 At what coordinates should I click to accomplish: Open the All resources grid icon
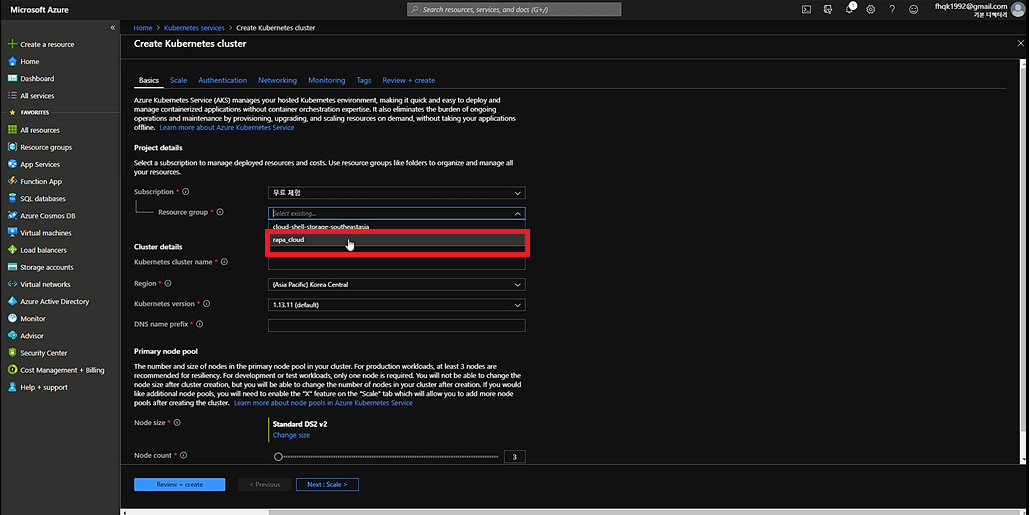click(12, 130)
